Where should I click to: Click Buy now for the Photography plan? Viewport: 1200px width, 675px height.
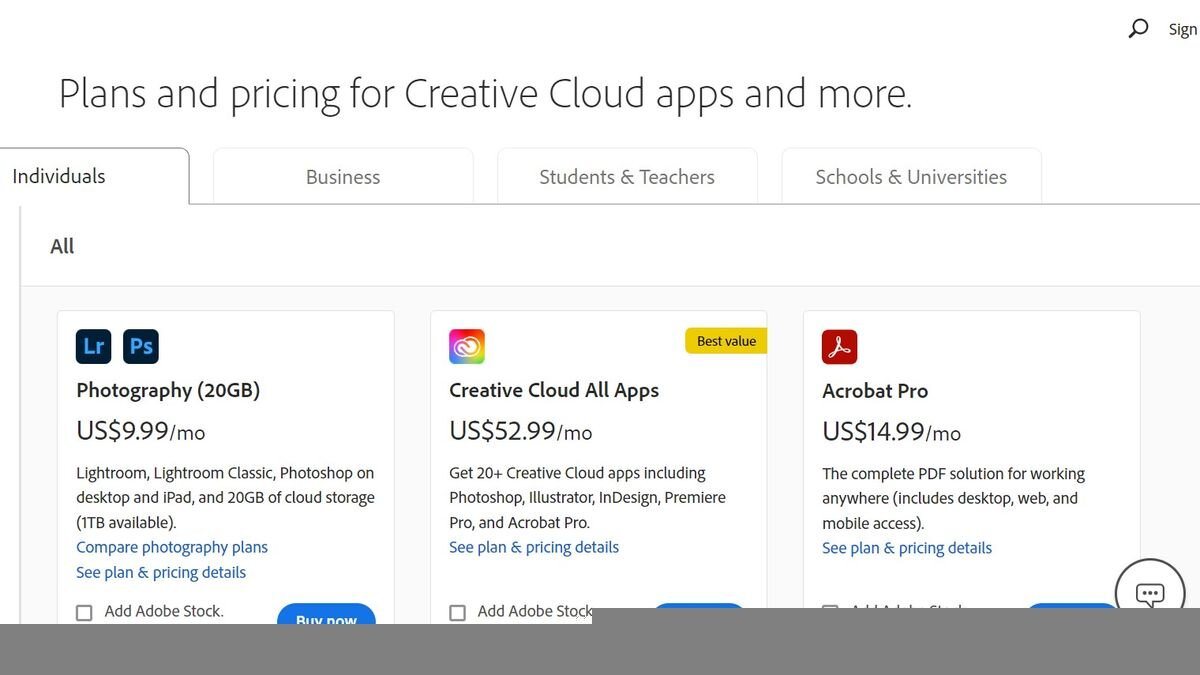click(x=326, y=618)
